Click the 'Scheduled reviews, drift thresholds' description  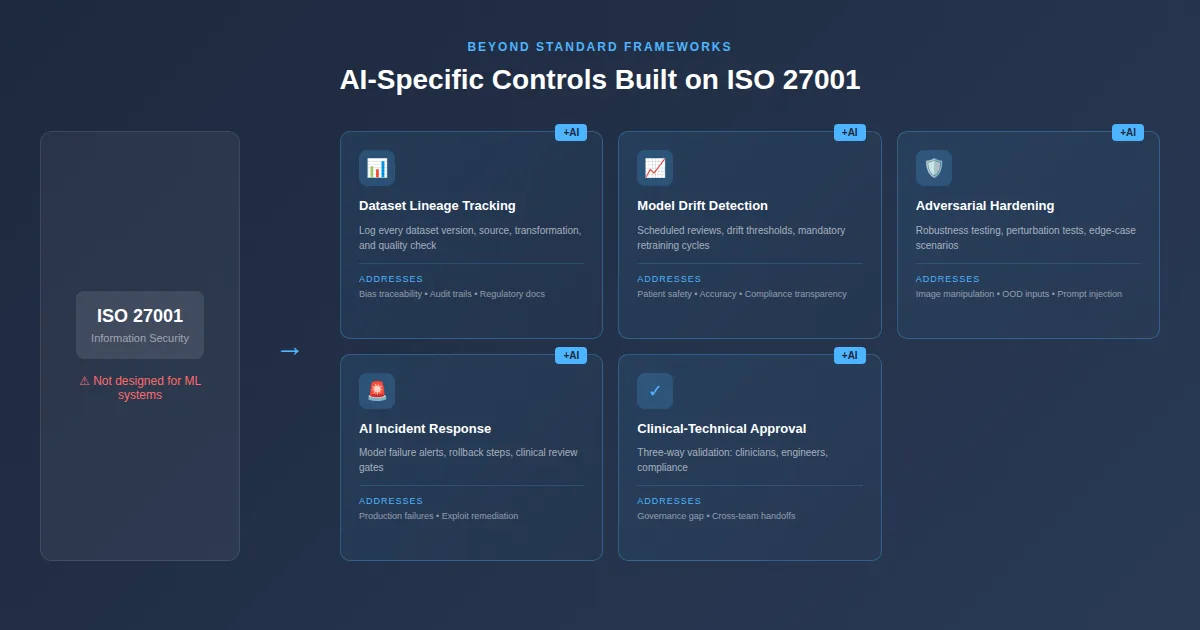(741, 238)
